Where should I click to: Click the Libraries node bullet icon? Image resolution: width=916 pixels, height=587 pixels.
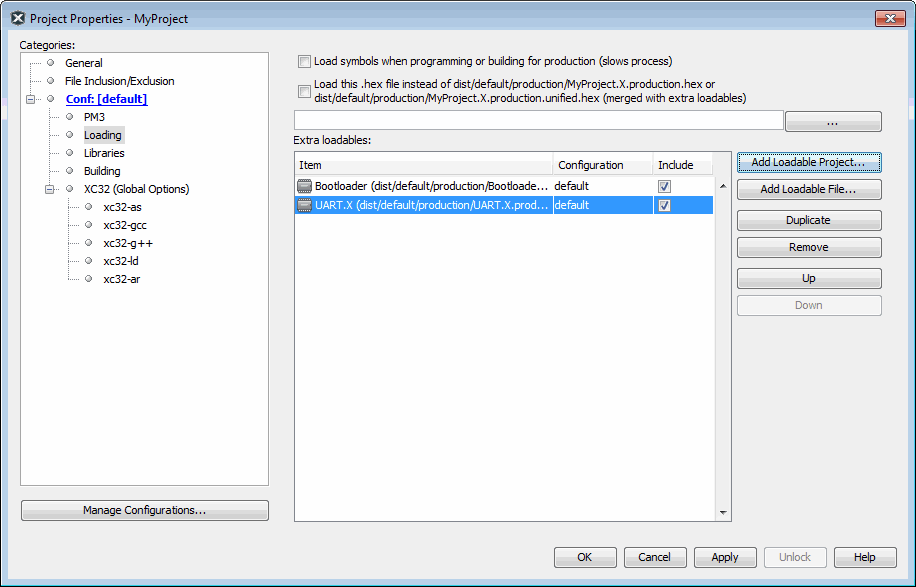tap(70, 153)
